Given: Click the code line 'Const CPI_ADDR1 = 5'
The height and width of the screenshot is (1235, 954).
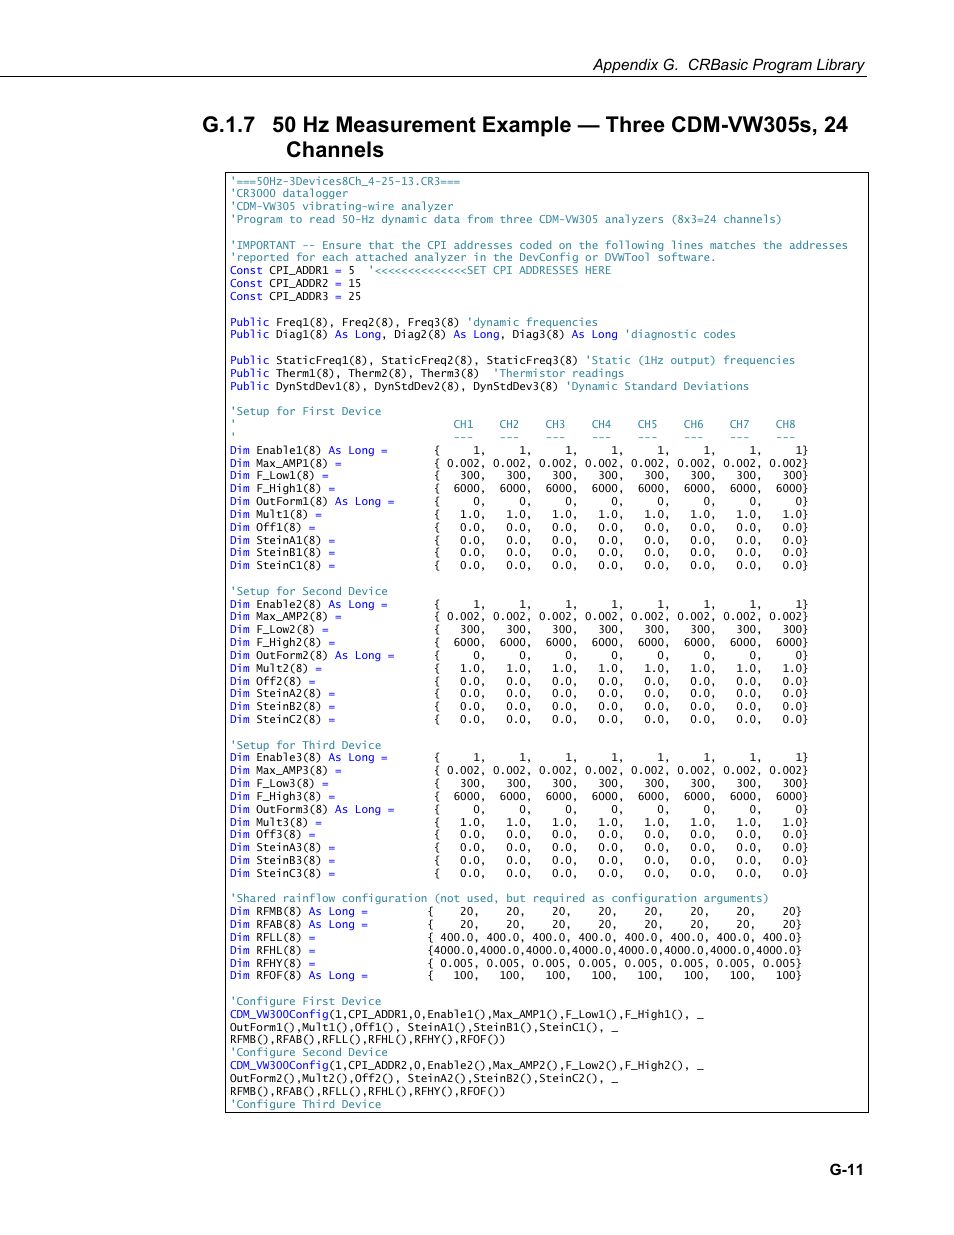Looking at the screenshot, I should coord(292,271).
